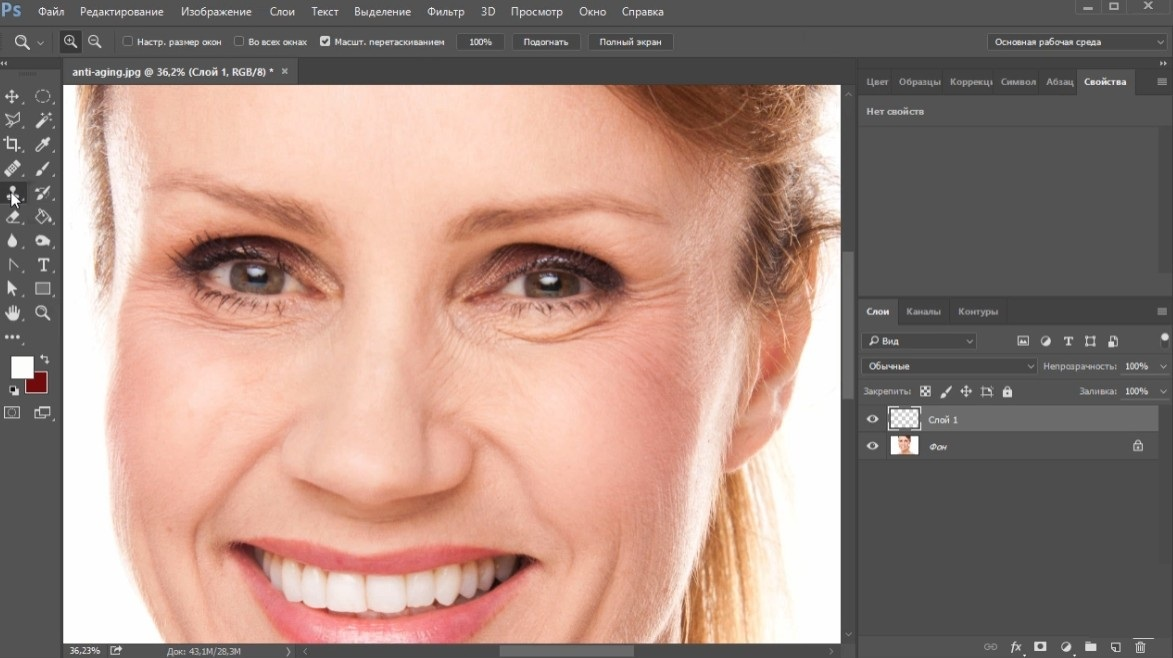Select the Eyedropper tool
This screenshot has height=658, width=1173.
pos(43,144)
